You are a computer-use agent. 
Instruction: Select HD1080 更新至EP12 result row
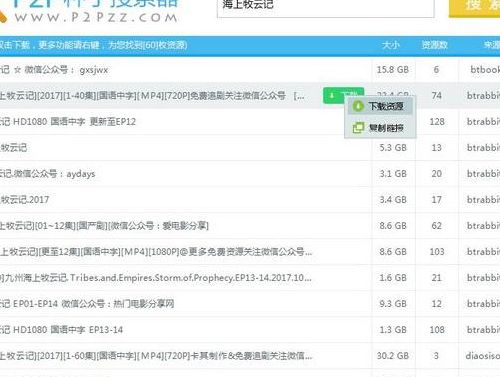[250, 122]
